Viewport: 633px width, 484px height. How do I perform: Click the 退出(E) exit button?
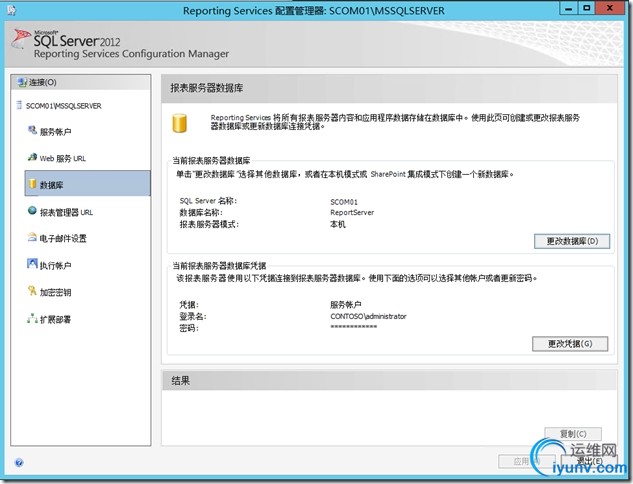pos(590,461)
